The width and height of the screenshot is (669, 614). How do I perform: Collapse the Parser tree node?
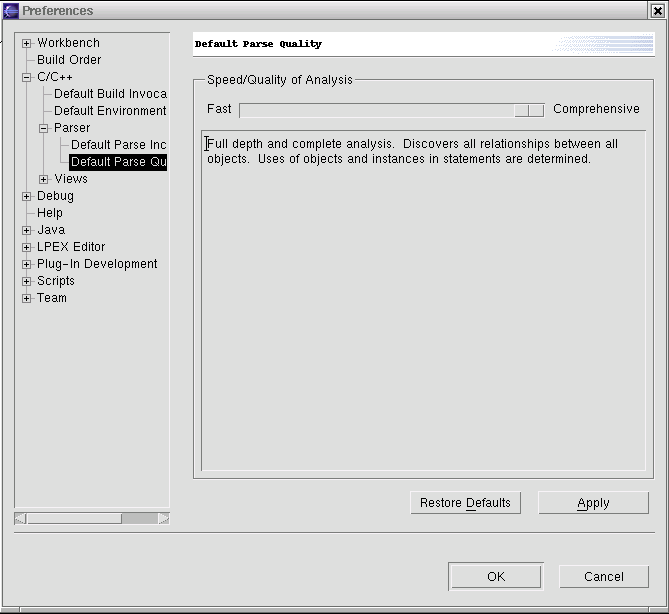(44, 129)
